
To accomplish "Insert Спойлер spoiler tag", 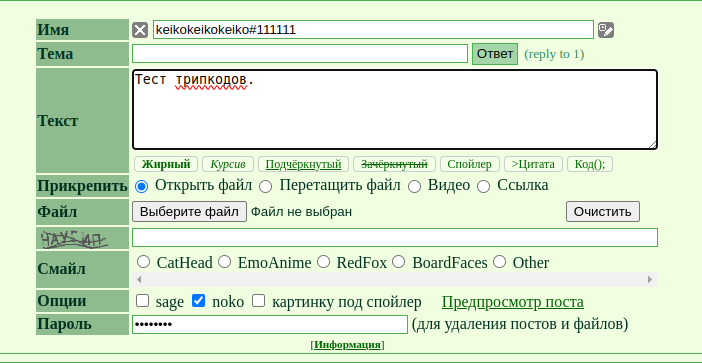I will pyautogui.click(x=470, y=164).
